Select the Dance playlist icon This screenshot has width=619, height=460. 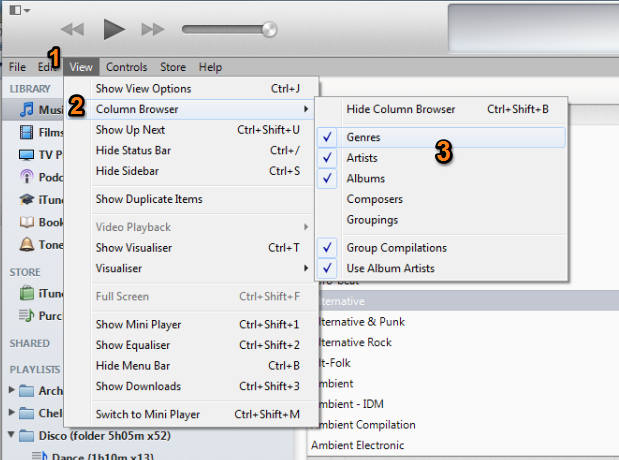pos(39,456)
